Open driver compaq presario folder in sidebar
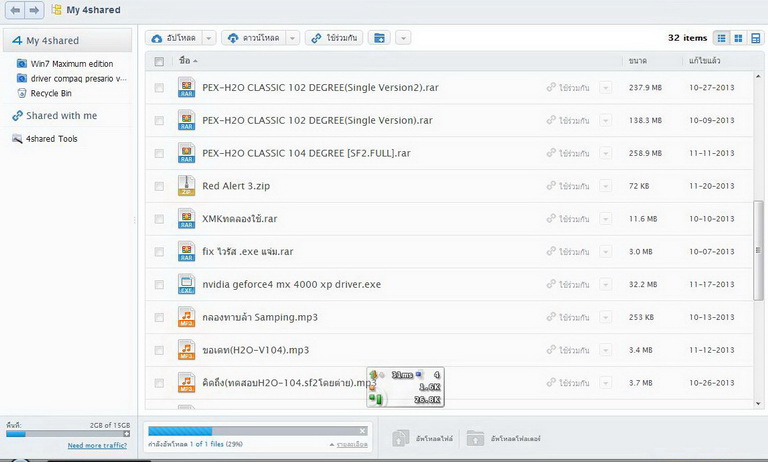 click(x=78, y=78)
